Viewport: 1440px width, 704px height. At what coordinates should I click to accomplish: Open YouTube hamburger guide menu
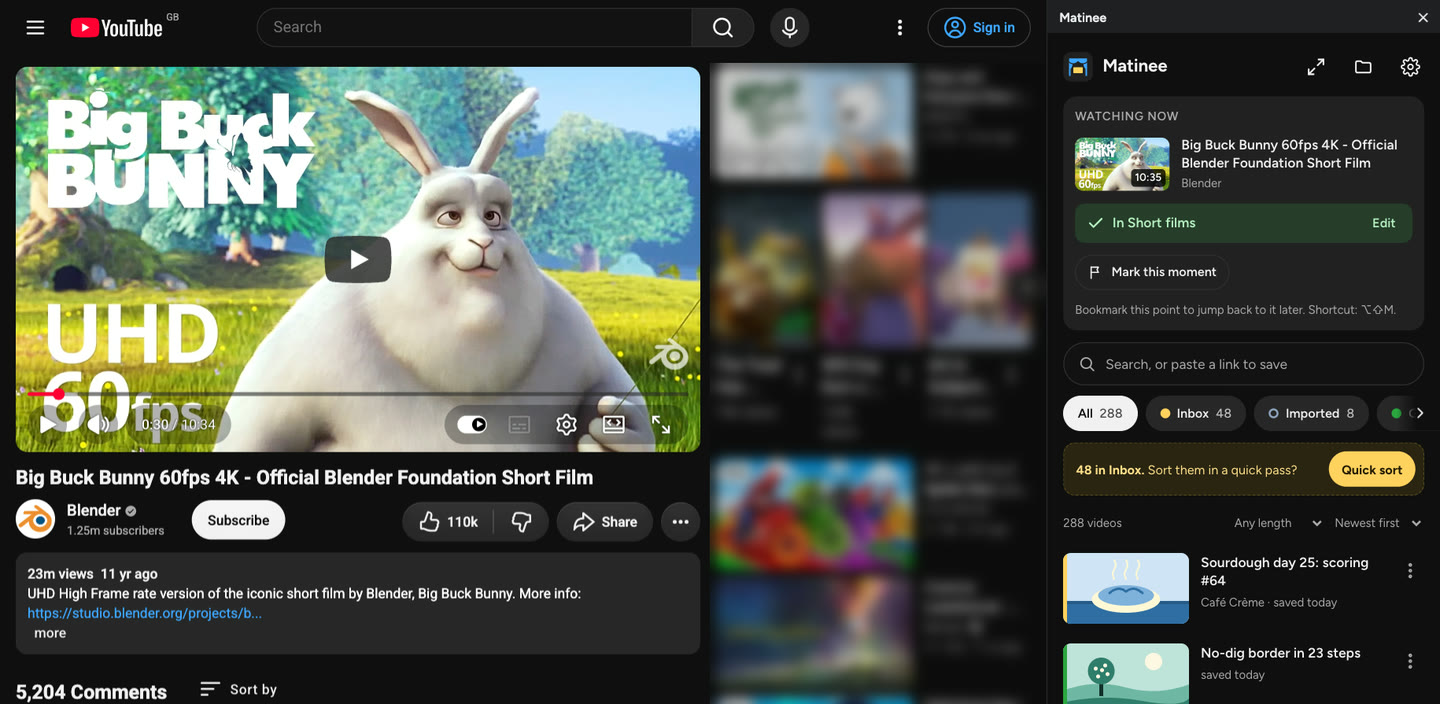tap(36, 27)
